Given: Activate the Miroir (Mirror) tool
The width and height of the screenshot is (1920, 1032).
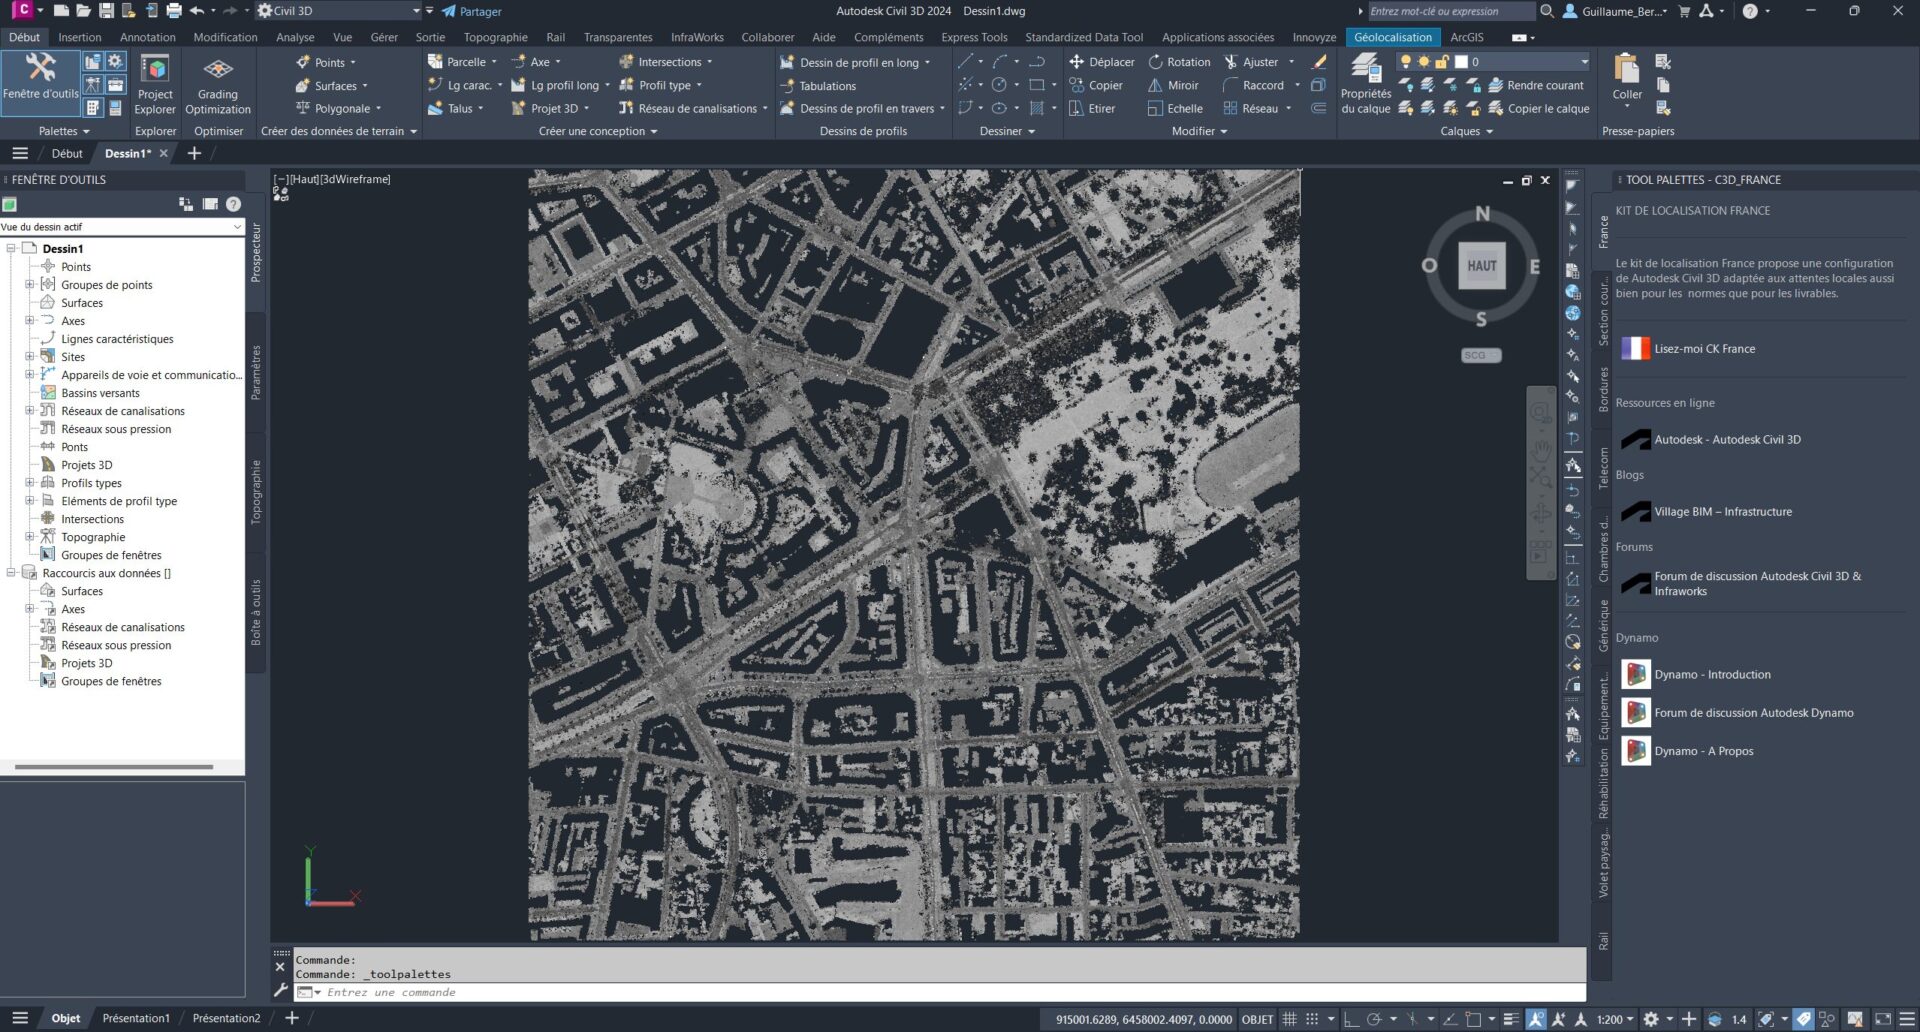Looking at the screenshot, I should 1175,85.
